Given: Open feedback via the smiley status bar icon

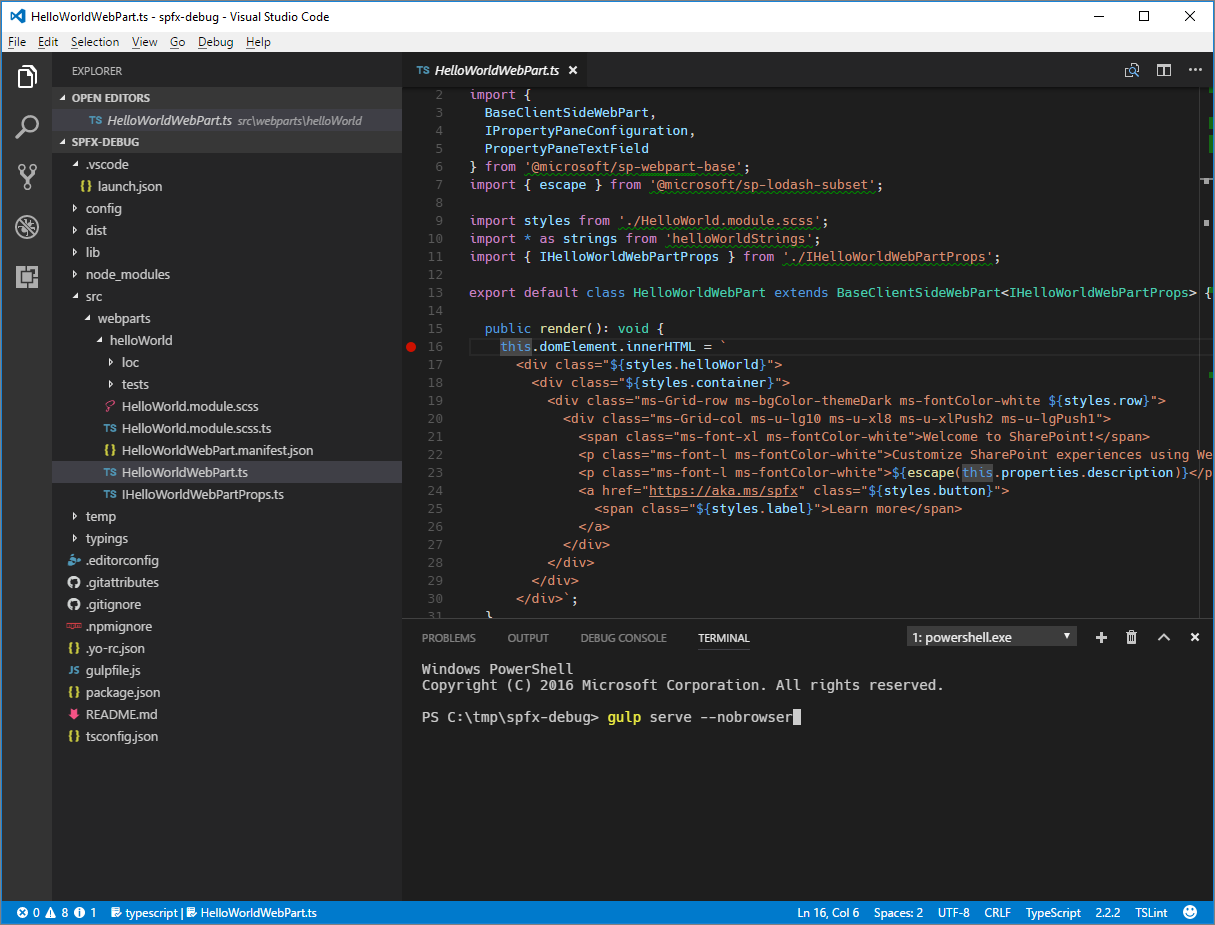Looking at the screenshot, I should click(x=1189, y=912).
